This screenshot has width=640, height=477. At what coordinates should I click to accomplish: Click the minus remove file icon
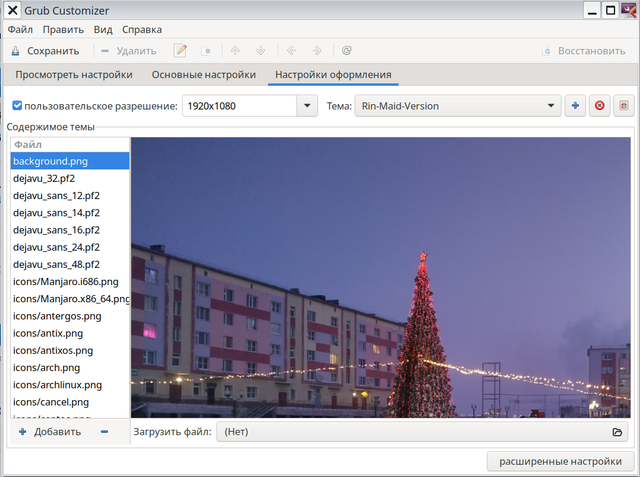(x=104, y=432)
